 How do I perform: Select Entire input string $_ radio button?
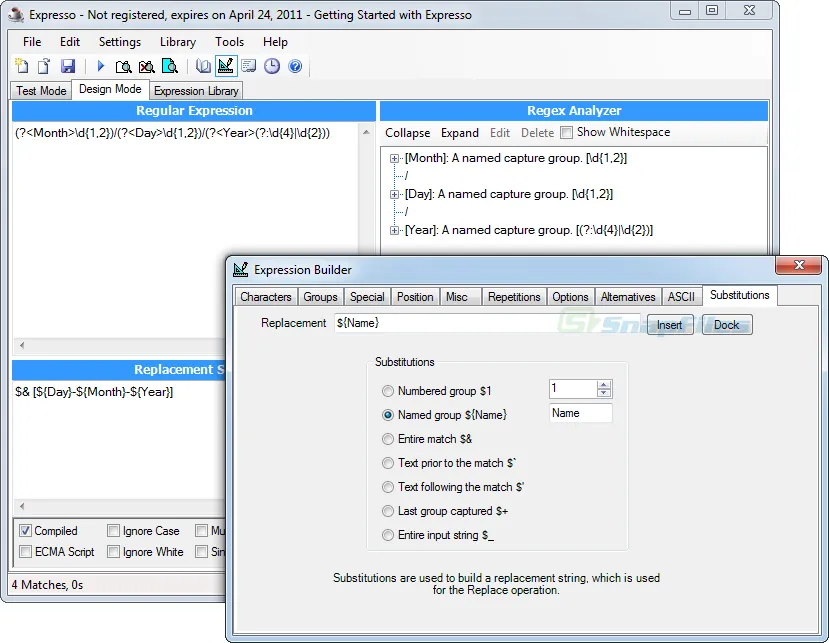pos(388,535)
